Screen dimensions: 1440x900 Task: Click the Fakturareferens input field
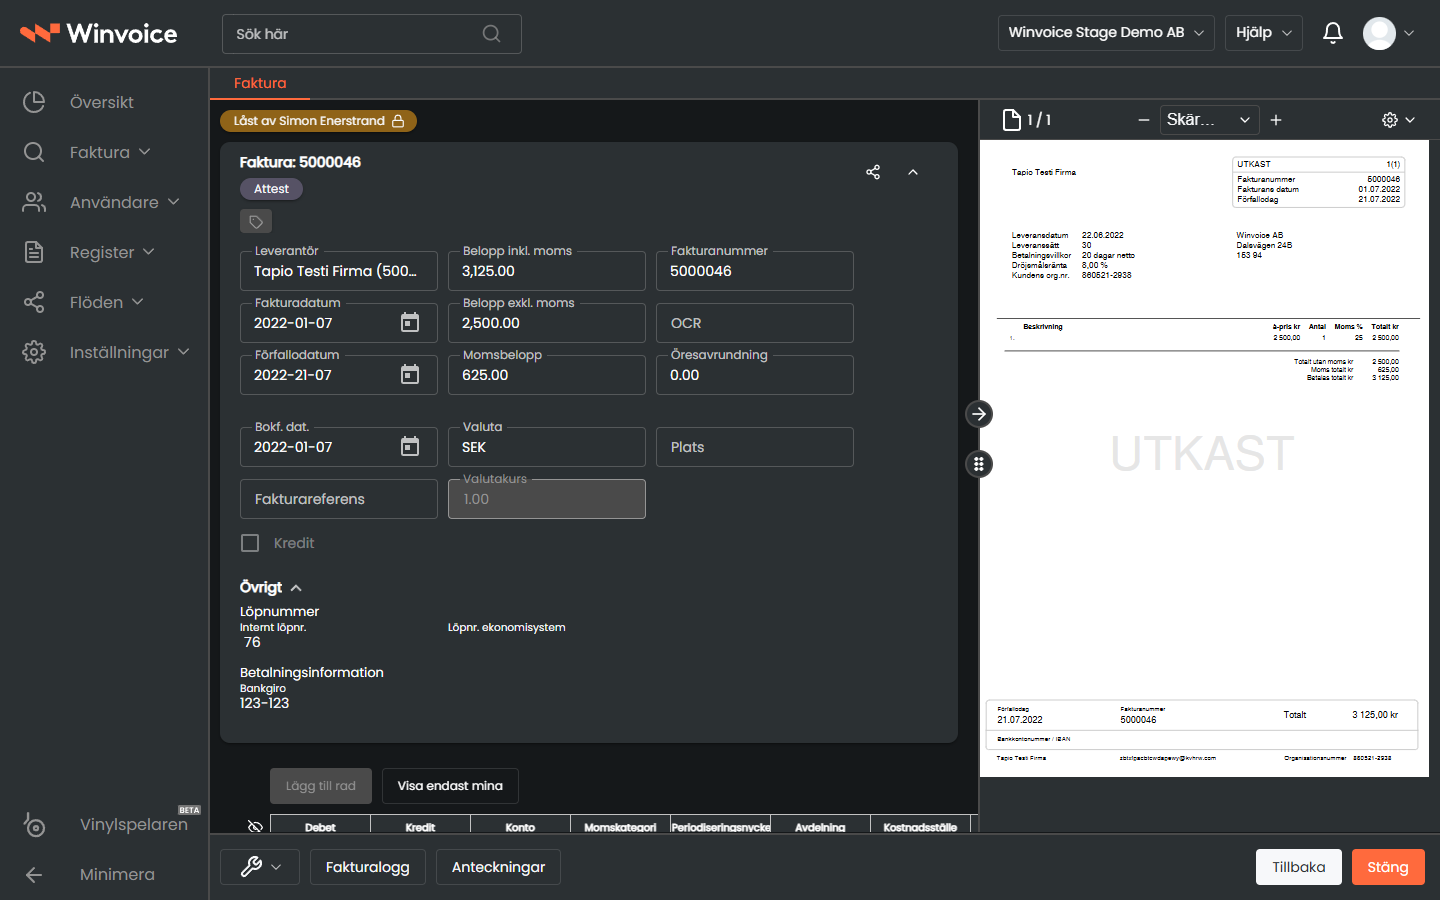coord(339,499)
